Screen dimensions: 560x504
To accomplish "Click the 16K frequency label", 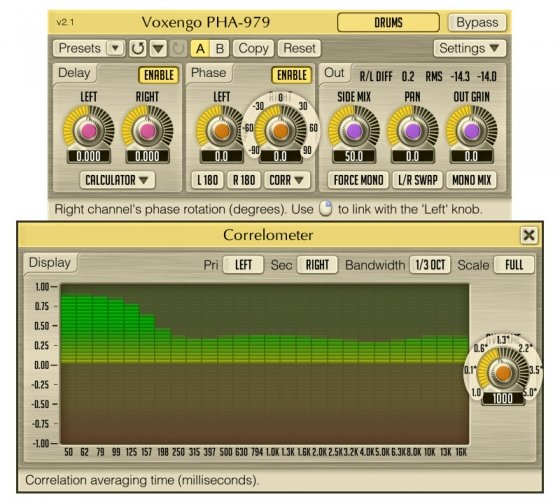I will 461,452.
